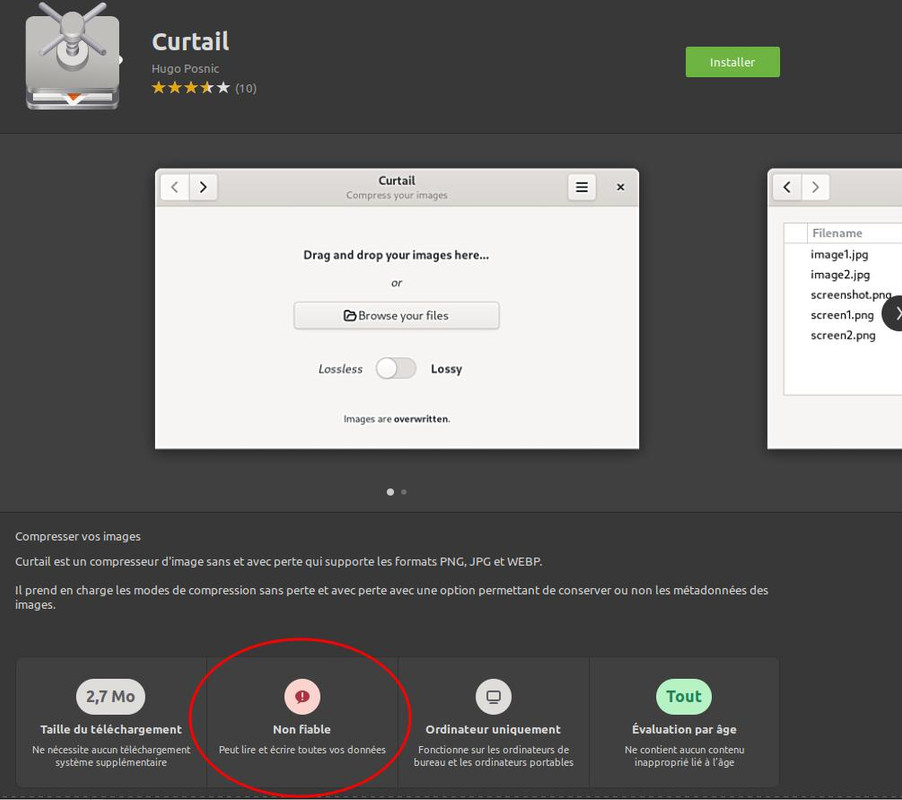This screenshot has width=902, height=800.
Task: Open the Évaluation par âge card
Action: [685, 722]
